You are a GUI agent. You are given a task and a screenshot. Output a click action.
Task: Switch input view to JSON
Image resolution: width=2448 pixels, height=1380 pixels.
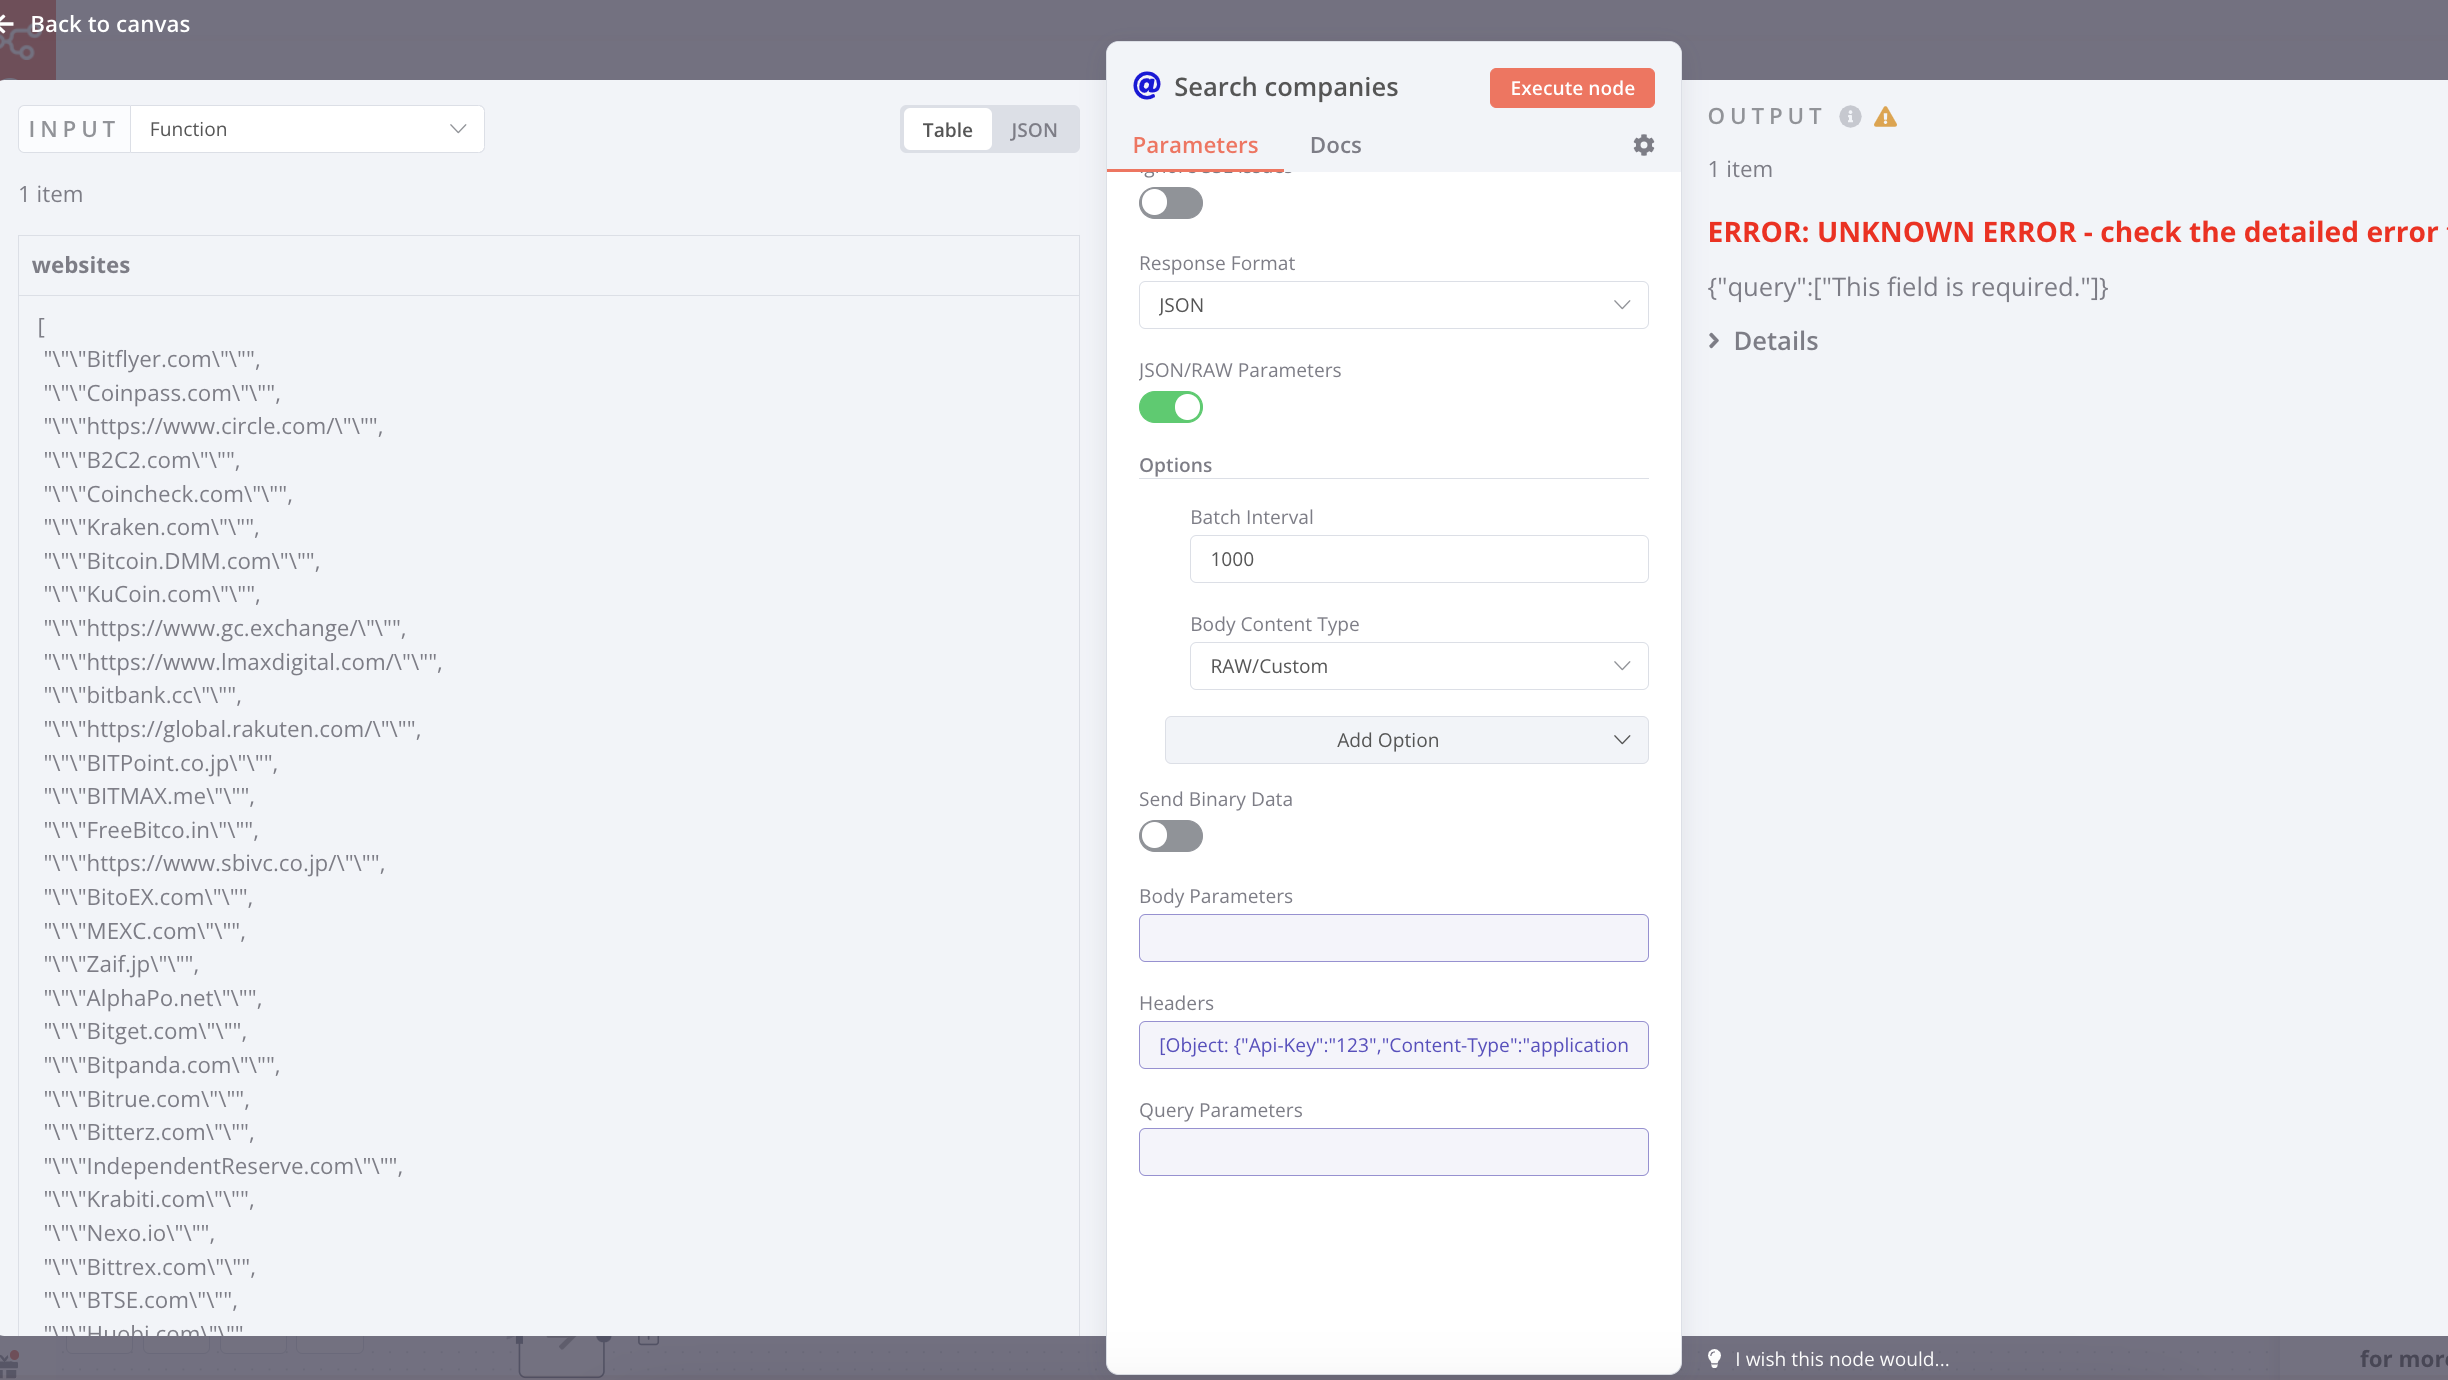(1033, 130)
